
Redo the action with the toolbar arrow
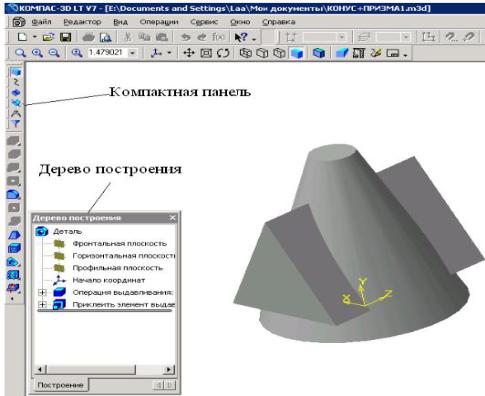click(202, 37)
